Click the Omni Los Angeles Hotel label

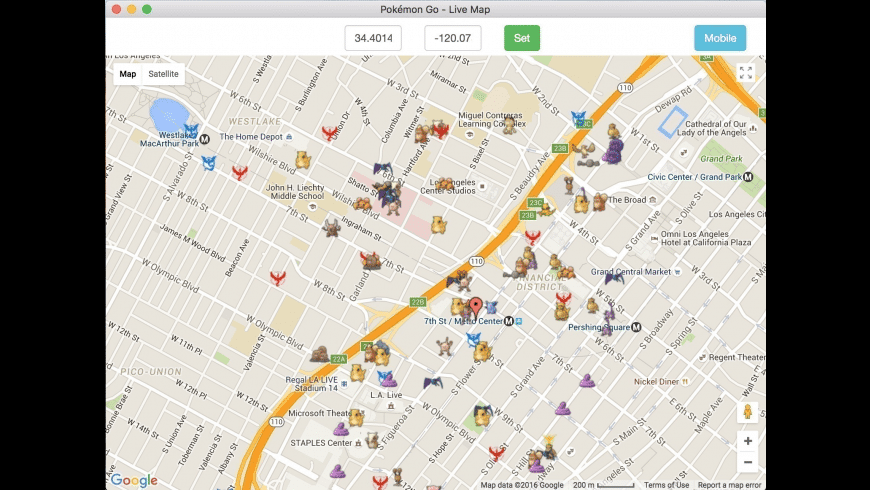(706, 238)
